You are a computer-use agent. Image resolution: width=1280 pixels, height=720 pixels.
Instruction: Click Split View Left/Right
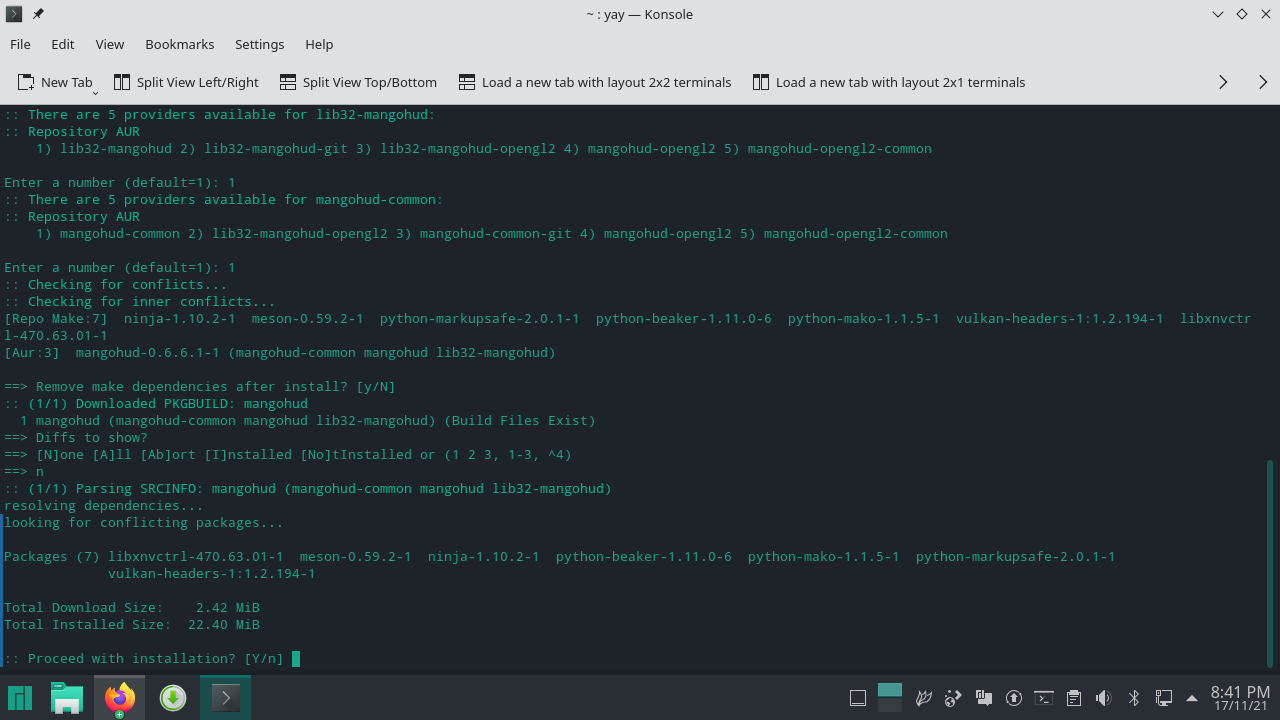[186, 82]
